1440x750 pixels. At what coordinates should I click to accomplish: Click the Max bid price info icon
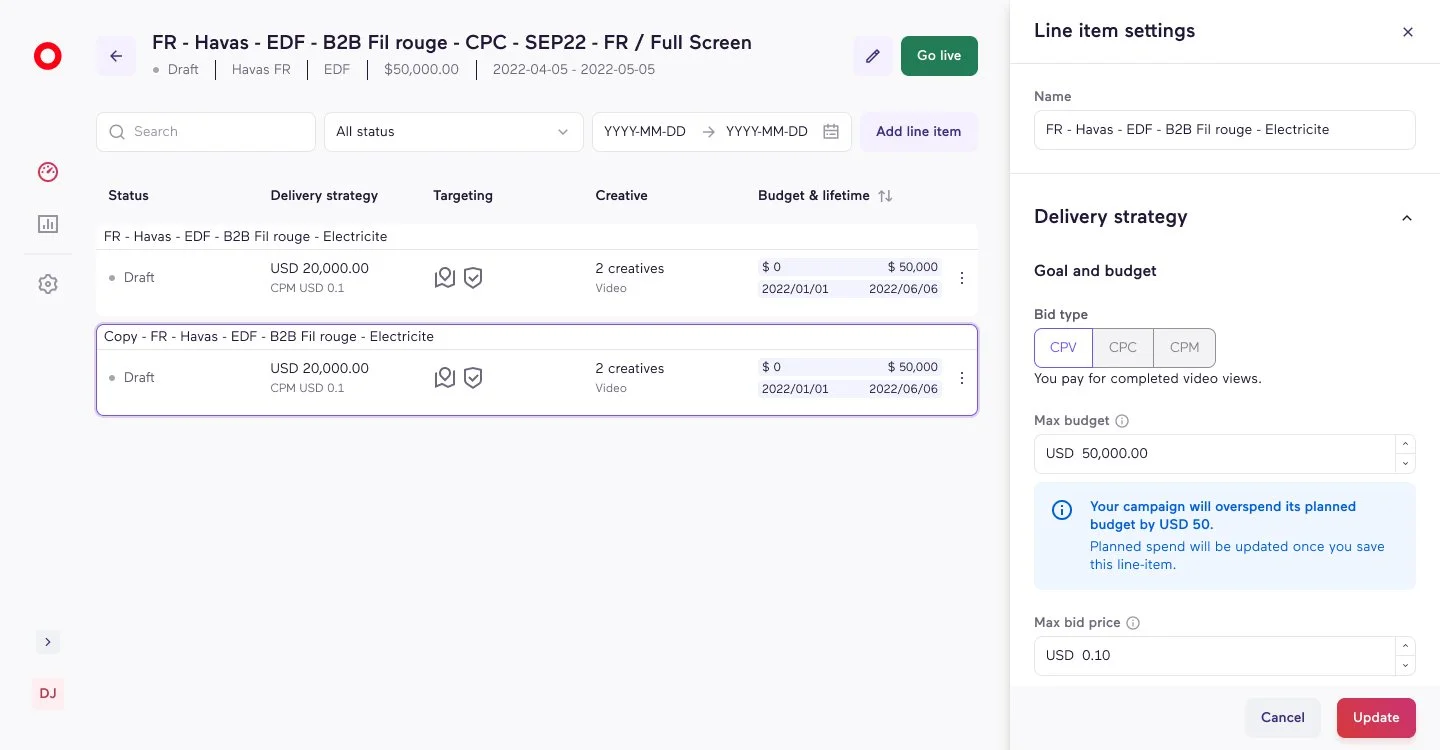(1133, 623)
